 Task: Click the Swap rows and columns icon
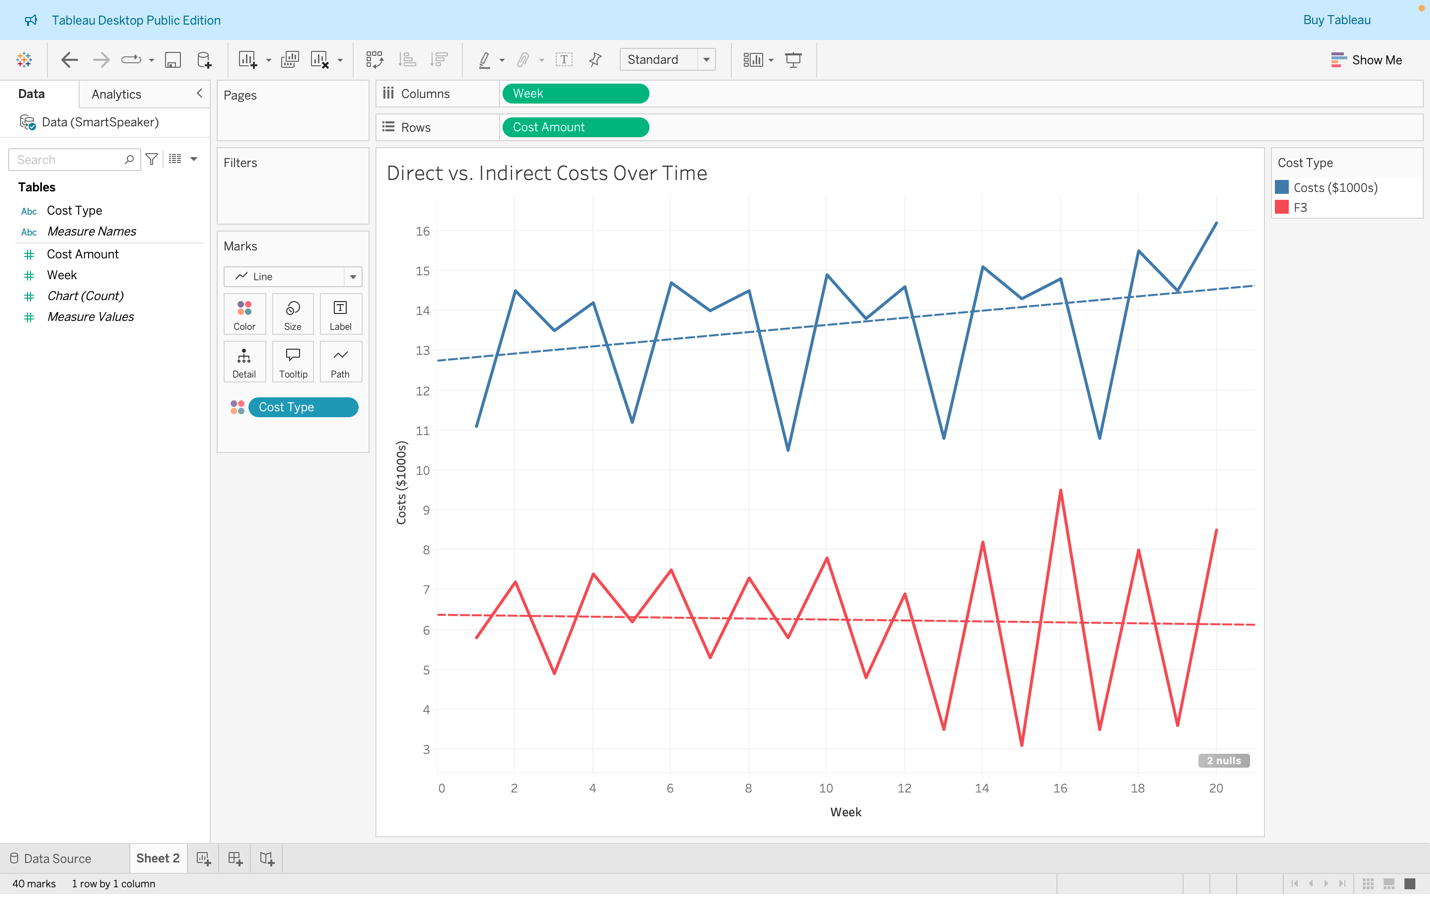click(x=375, y=60)
